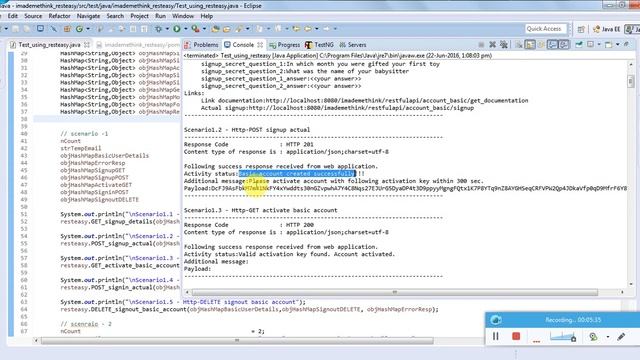Open the Navigate menu
Screen dimensions: 640x360
pyautogui.click(x=88, y=16)
